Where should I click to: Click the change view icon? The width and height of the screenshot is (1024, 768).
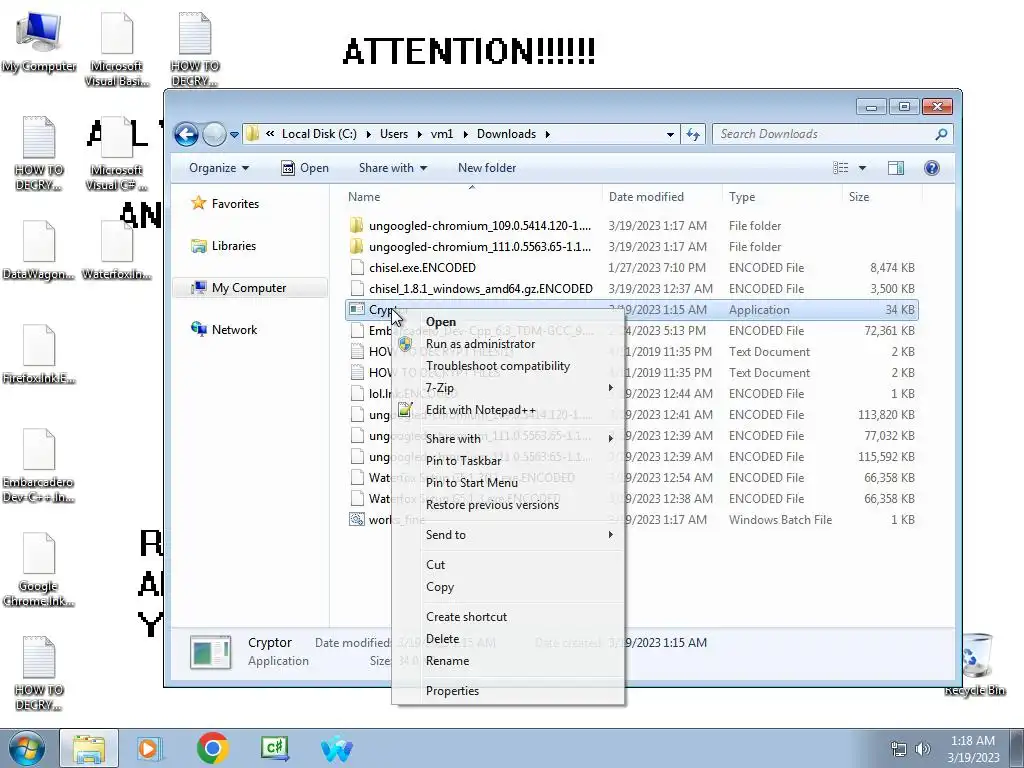pyautogui.click(x=841, y=168)
